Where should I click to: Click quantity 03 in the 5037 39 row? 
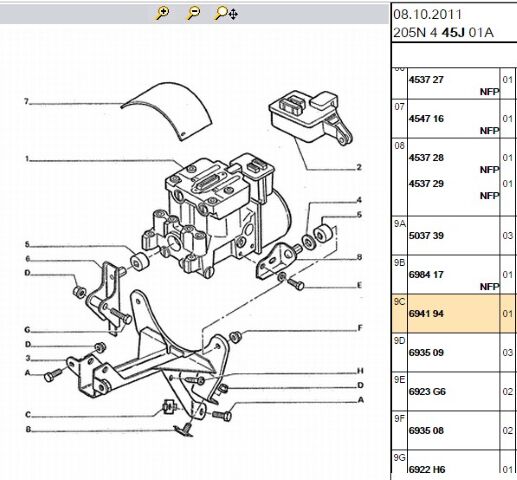(507, 236)
